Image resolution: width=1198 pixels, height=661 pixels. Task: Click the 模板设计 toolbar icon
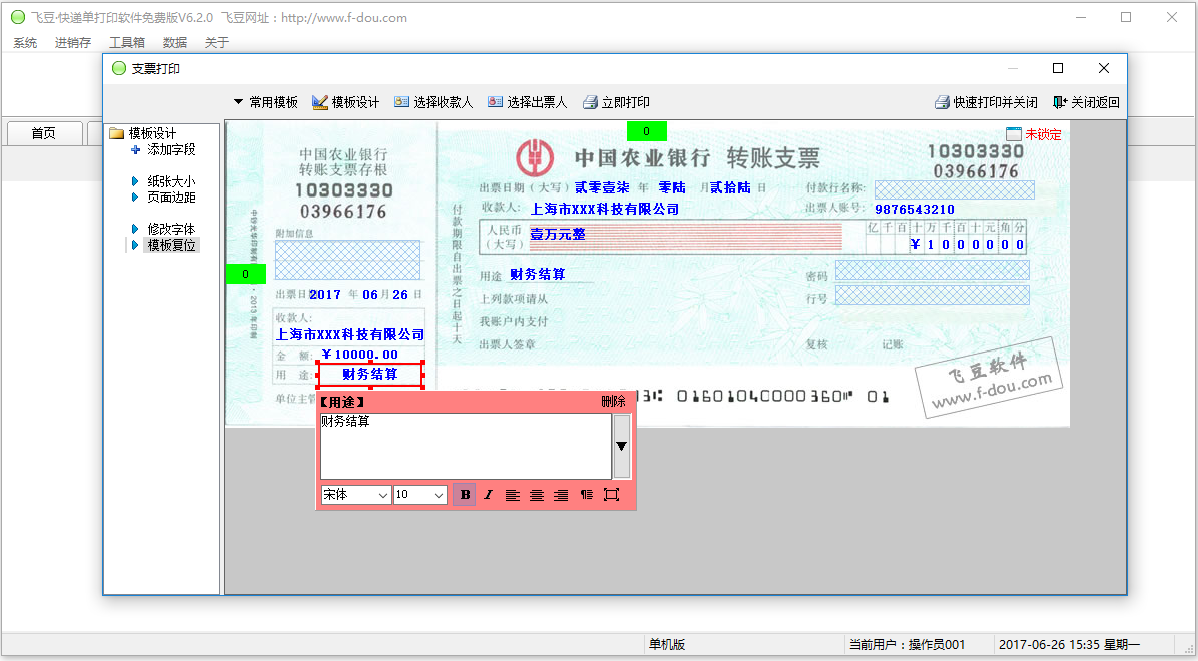319,102
